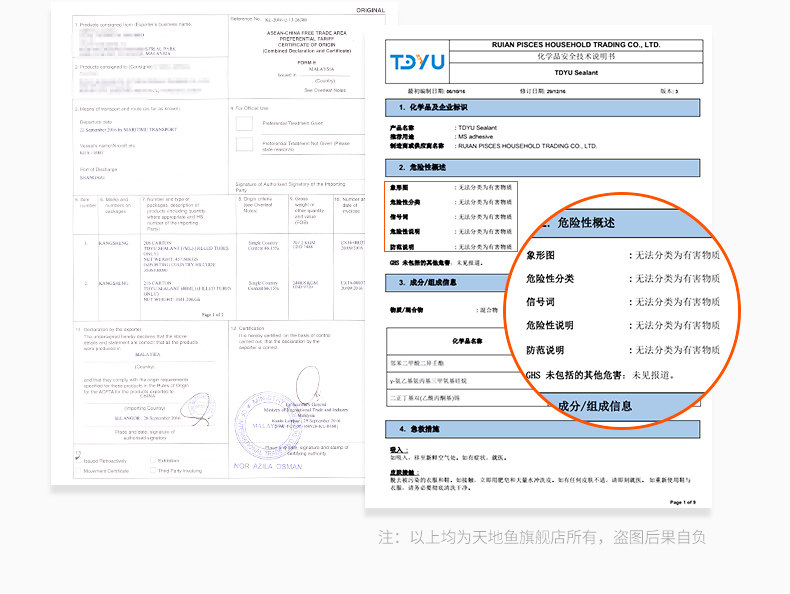Image resolution: width=790 pixels, height=594 pixels.
Task: Click 'Page 1 of 9' on the data sheet
Action: [683, 502]
